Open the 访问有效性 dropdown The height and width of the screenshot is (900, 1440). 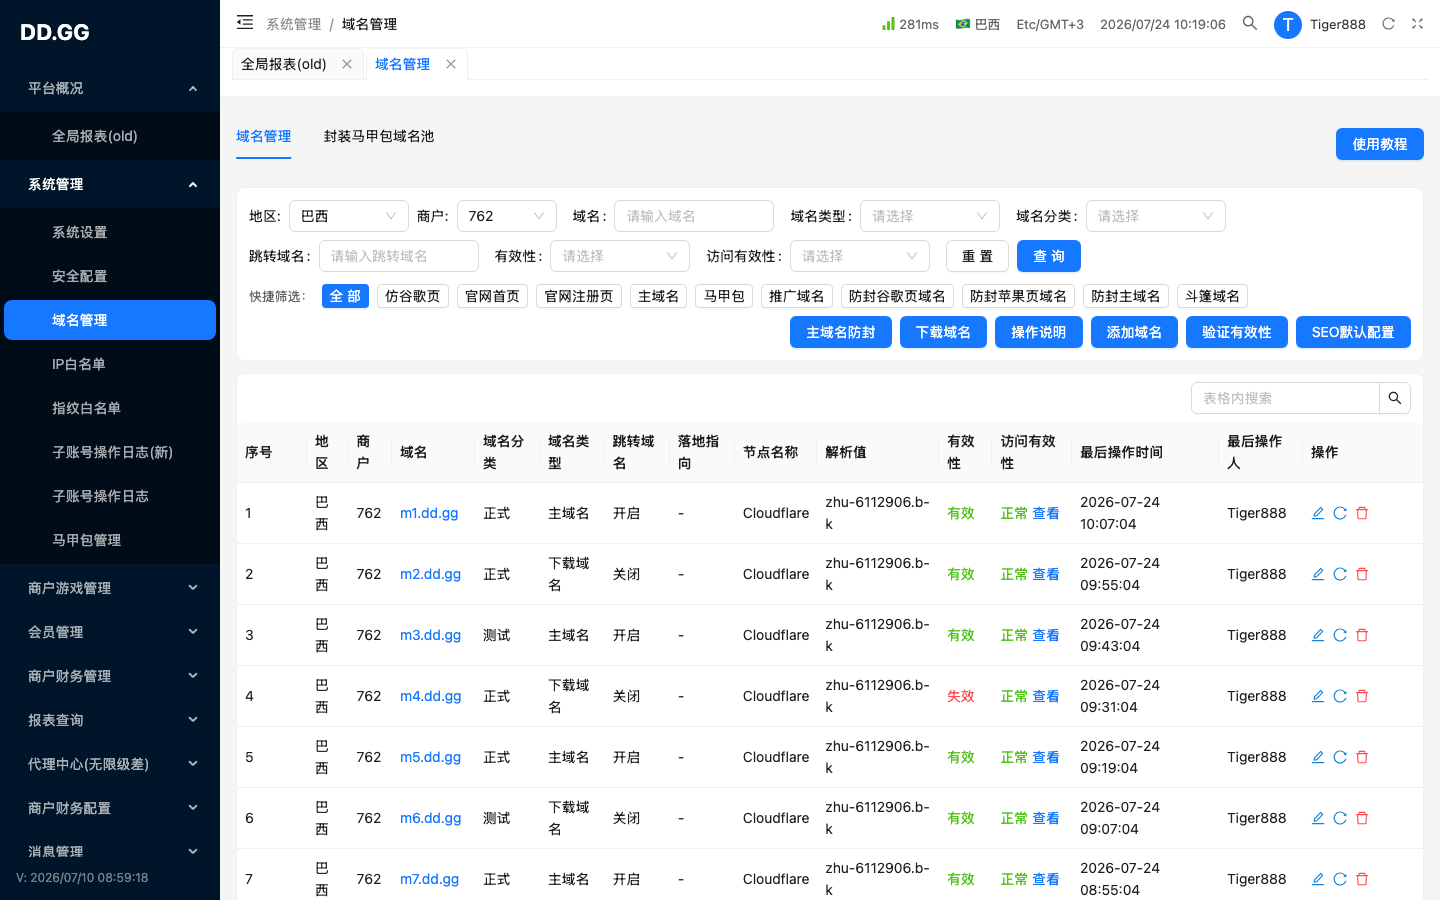coord(860,256)
